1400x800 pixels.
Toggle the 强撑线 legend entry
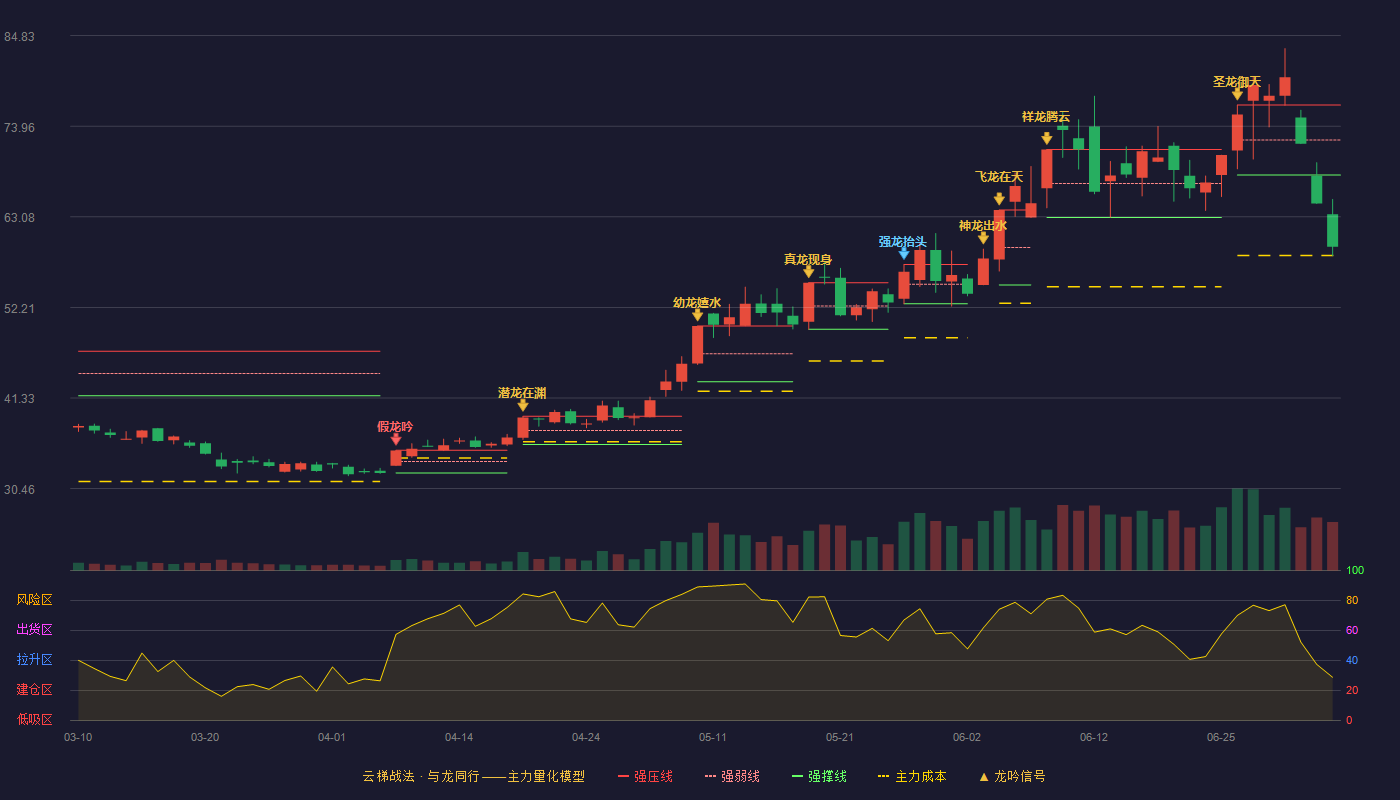[819, 776]
